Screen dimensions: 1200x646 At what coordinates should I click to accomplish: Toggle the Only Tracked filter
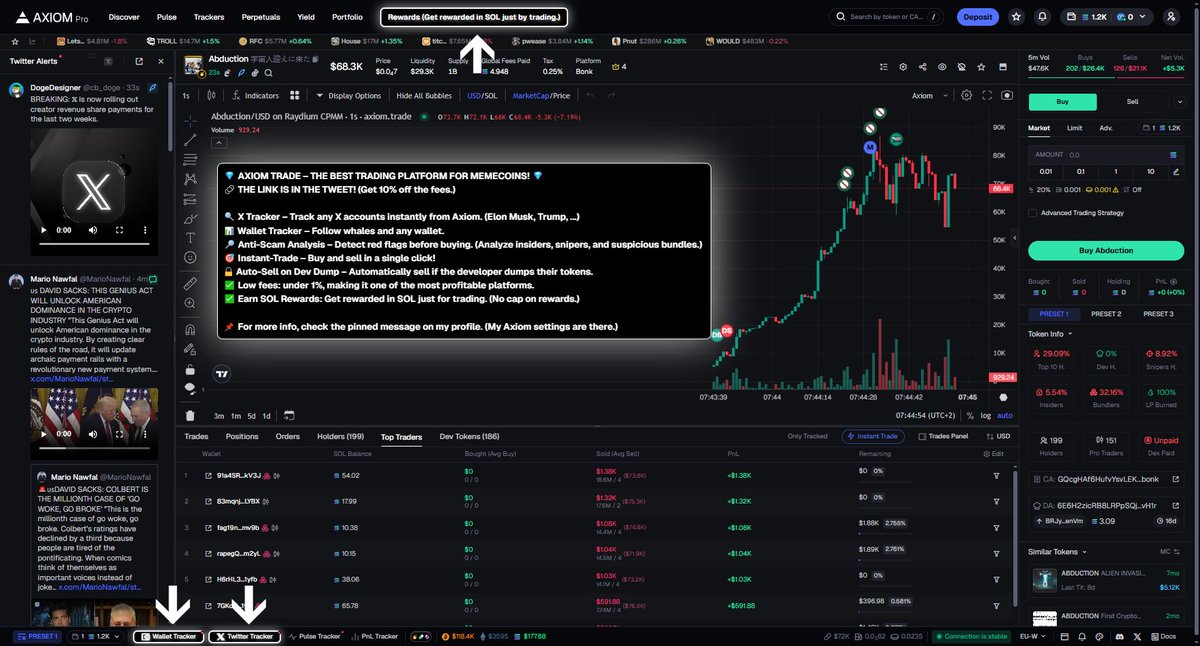pyautogui.click(x=808, y=437)
